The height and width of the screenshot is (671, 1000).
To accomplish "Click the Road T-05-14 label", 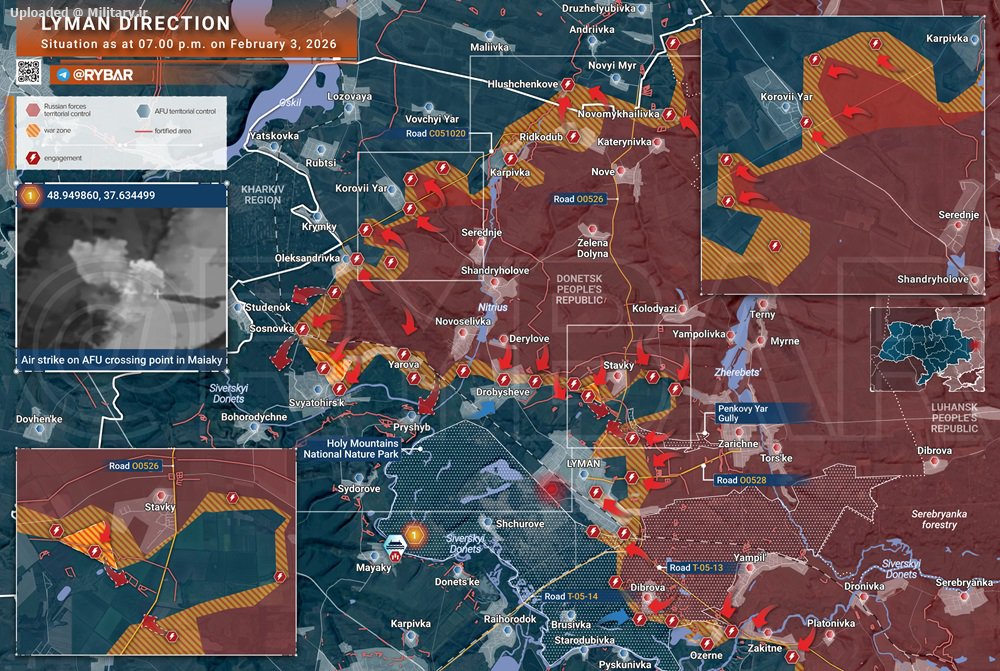I will tap(571, 596).
